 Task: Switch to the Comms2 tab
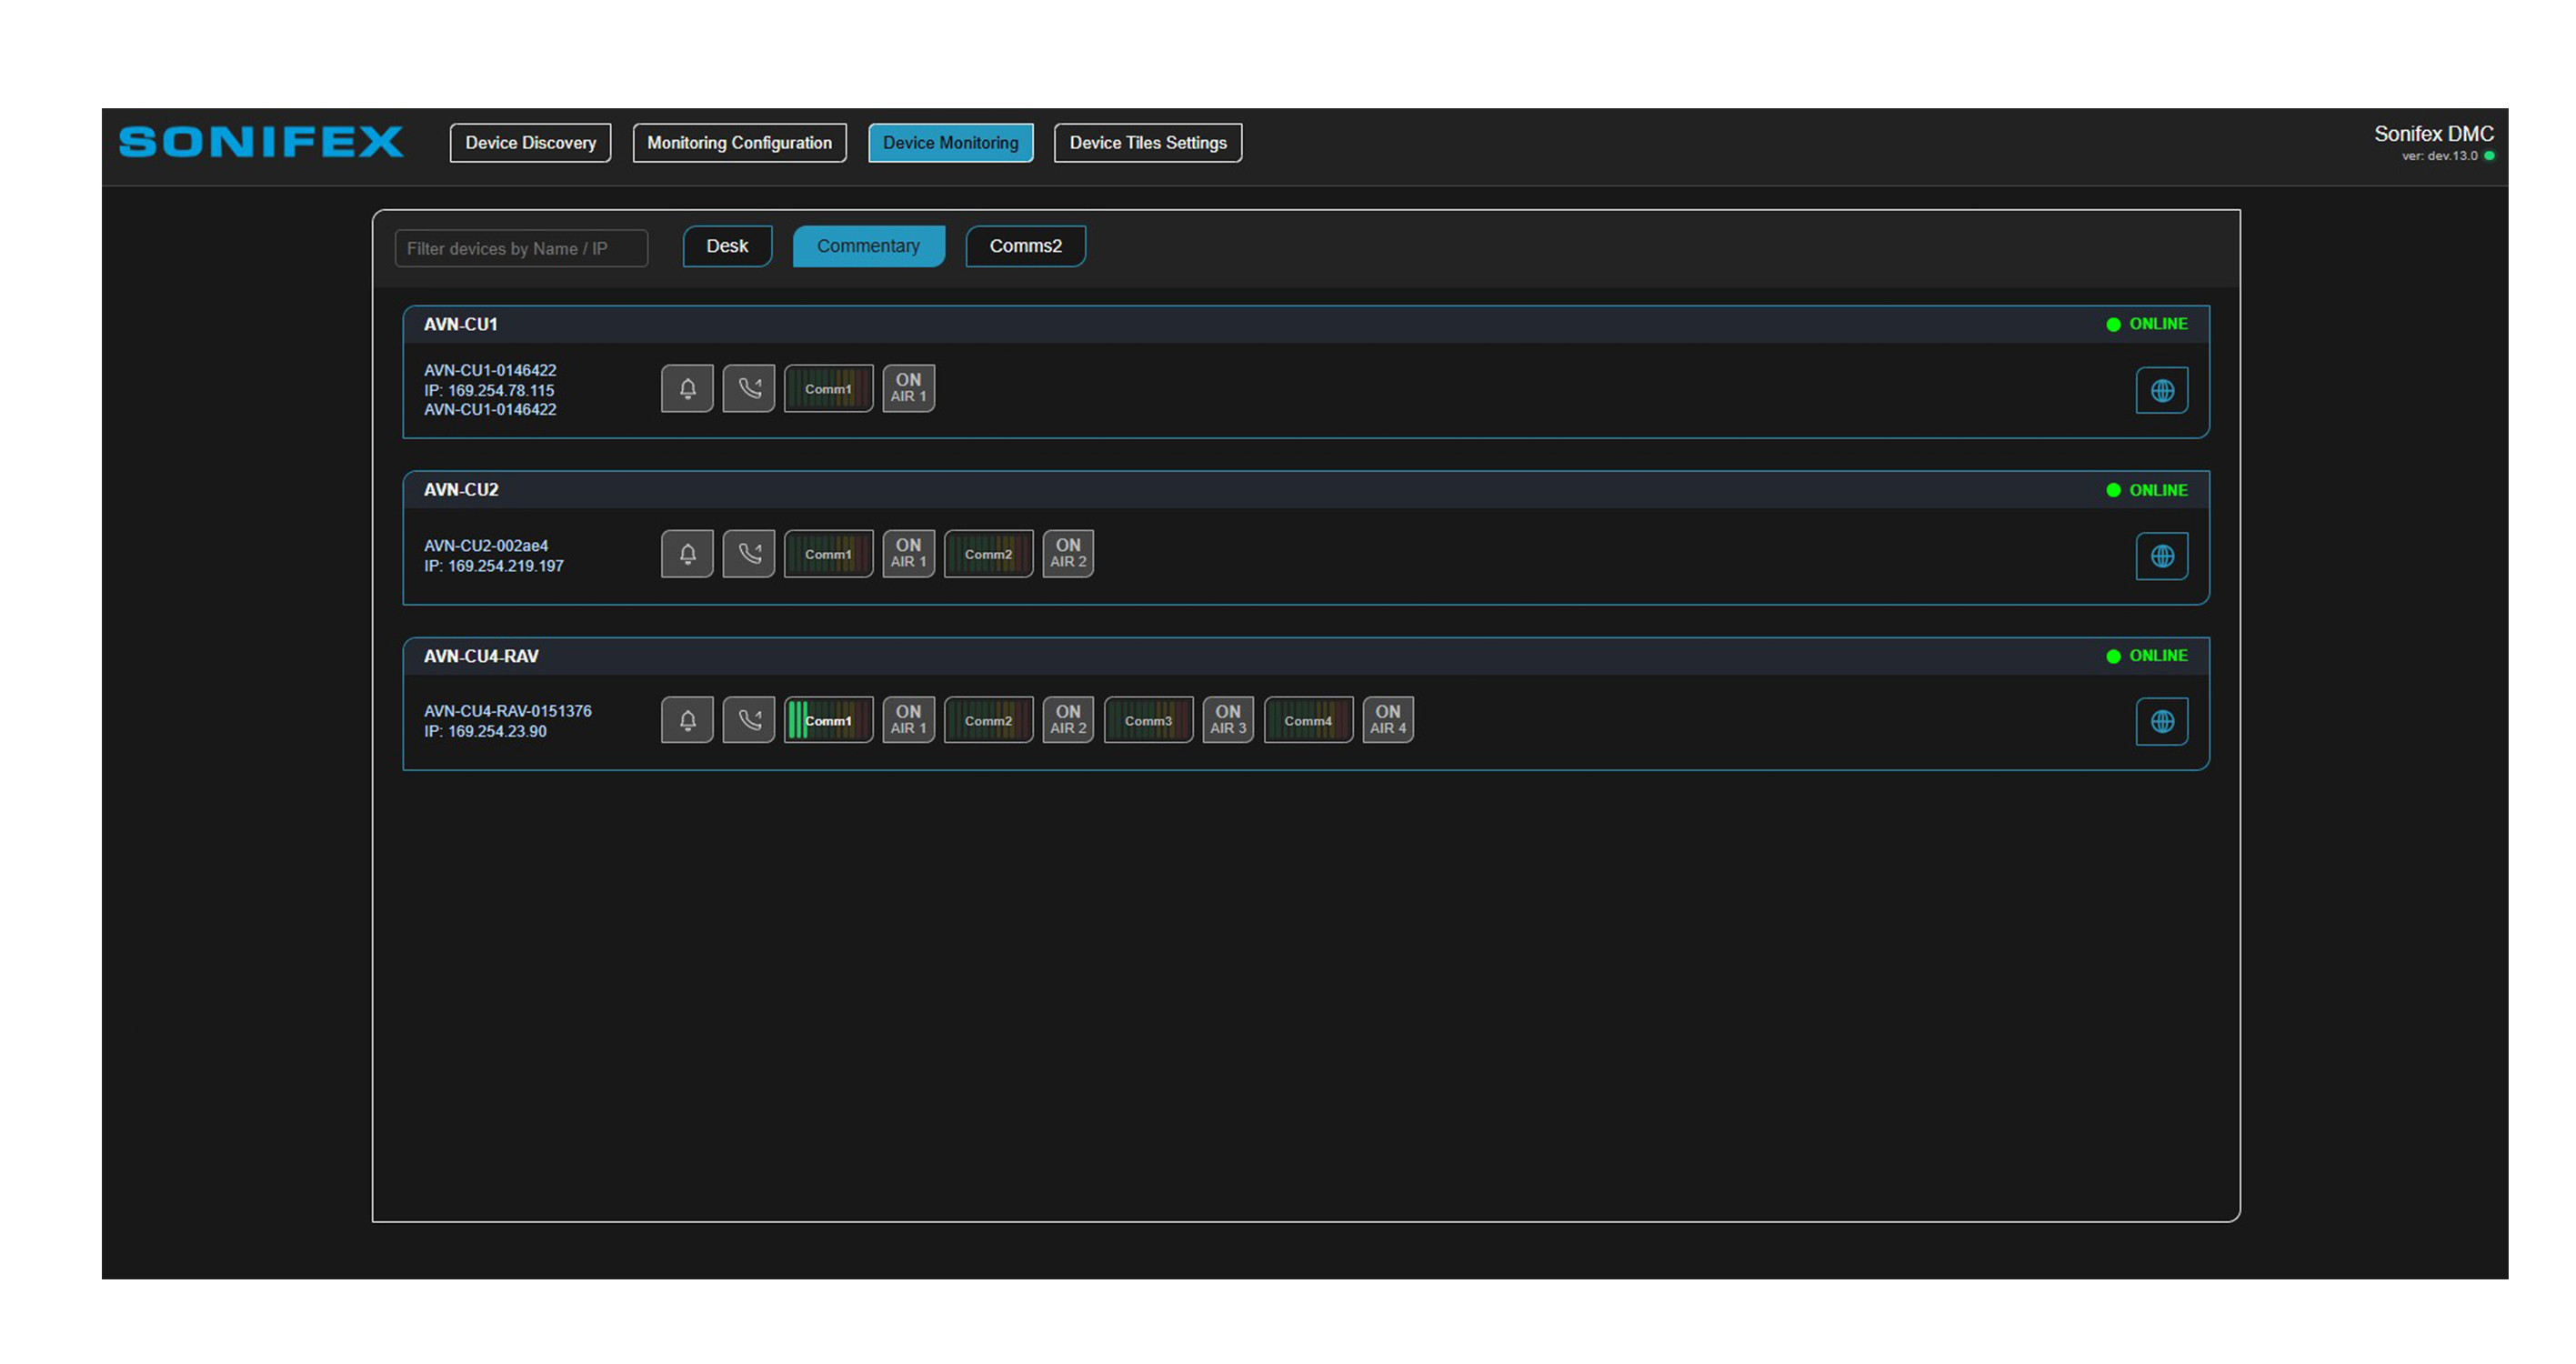1025,246
